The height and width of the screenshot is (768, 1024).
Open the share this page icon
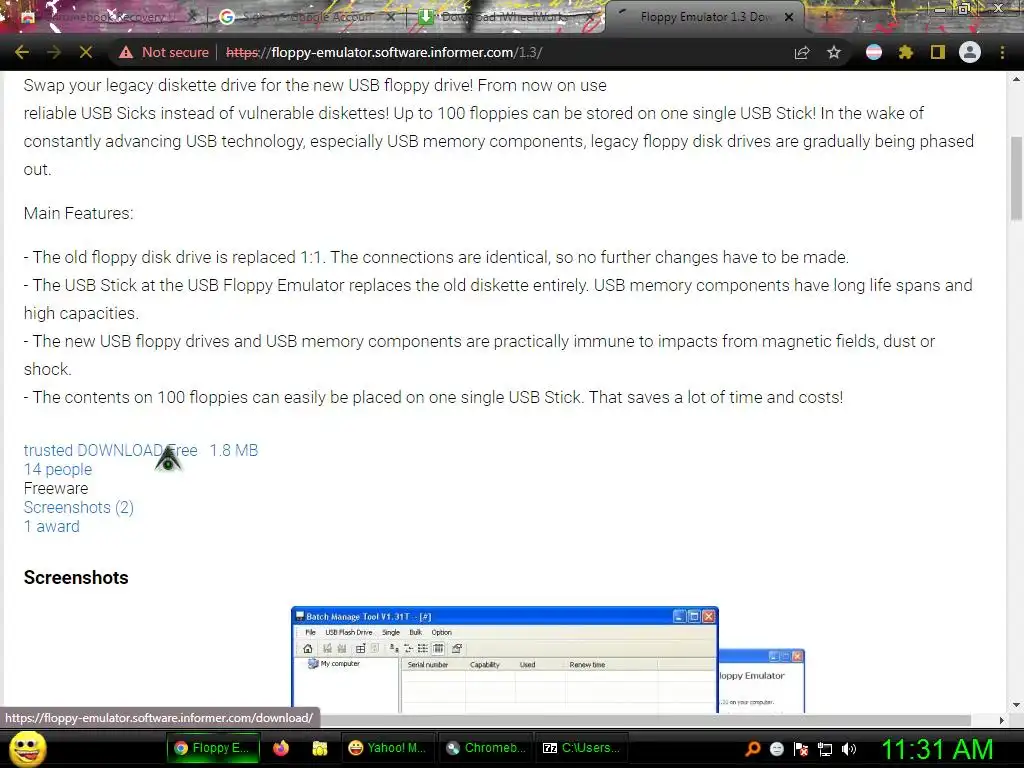tap(802, 52)
